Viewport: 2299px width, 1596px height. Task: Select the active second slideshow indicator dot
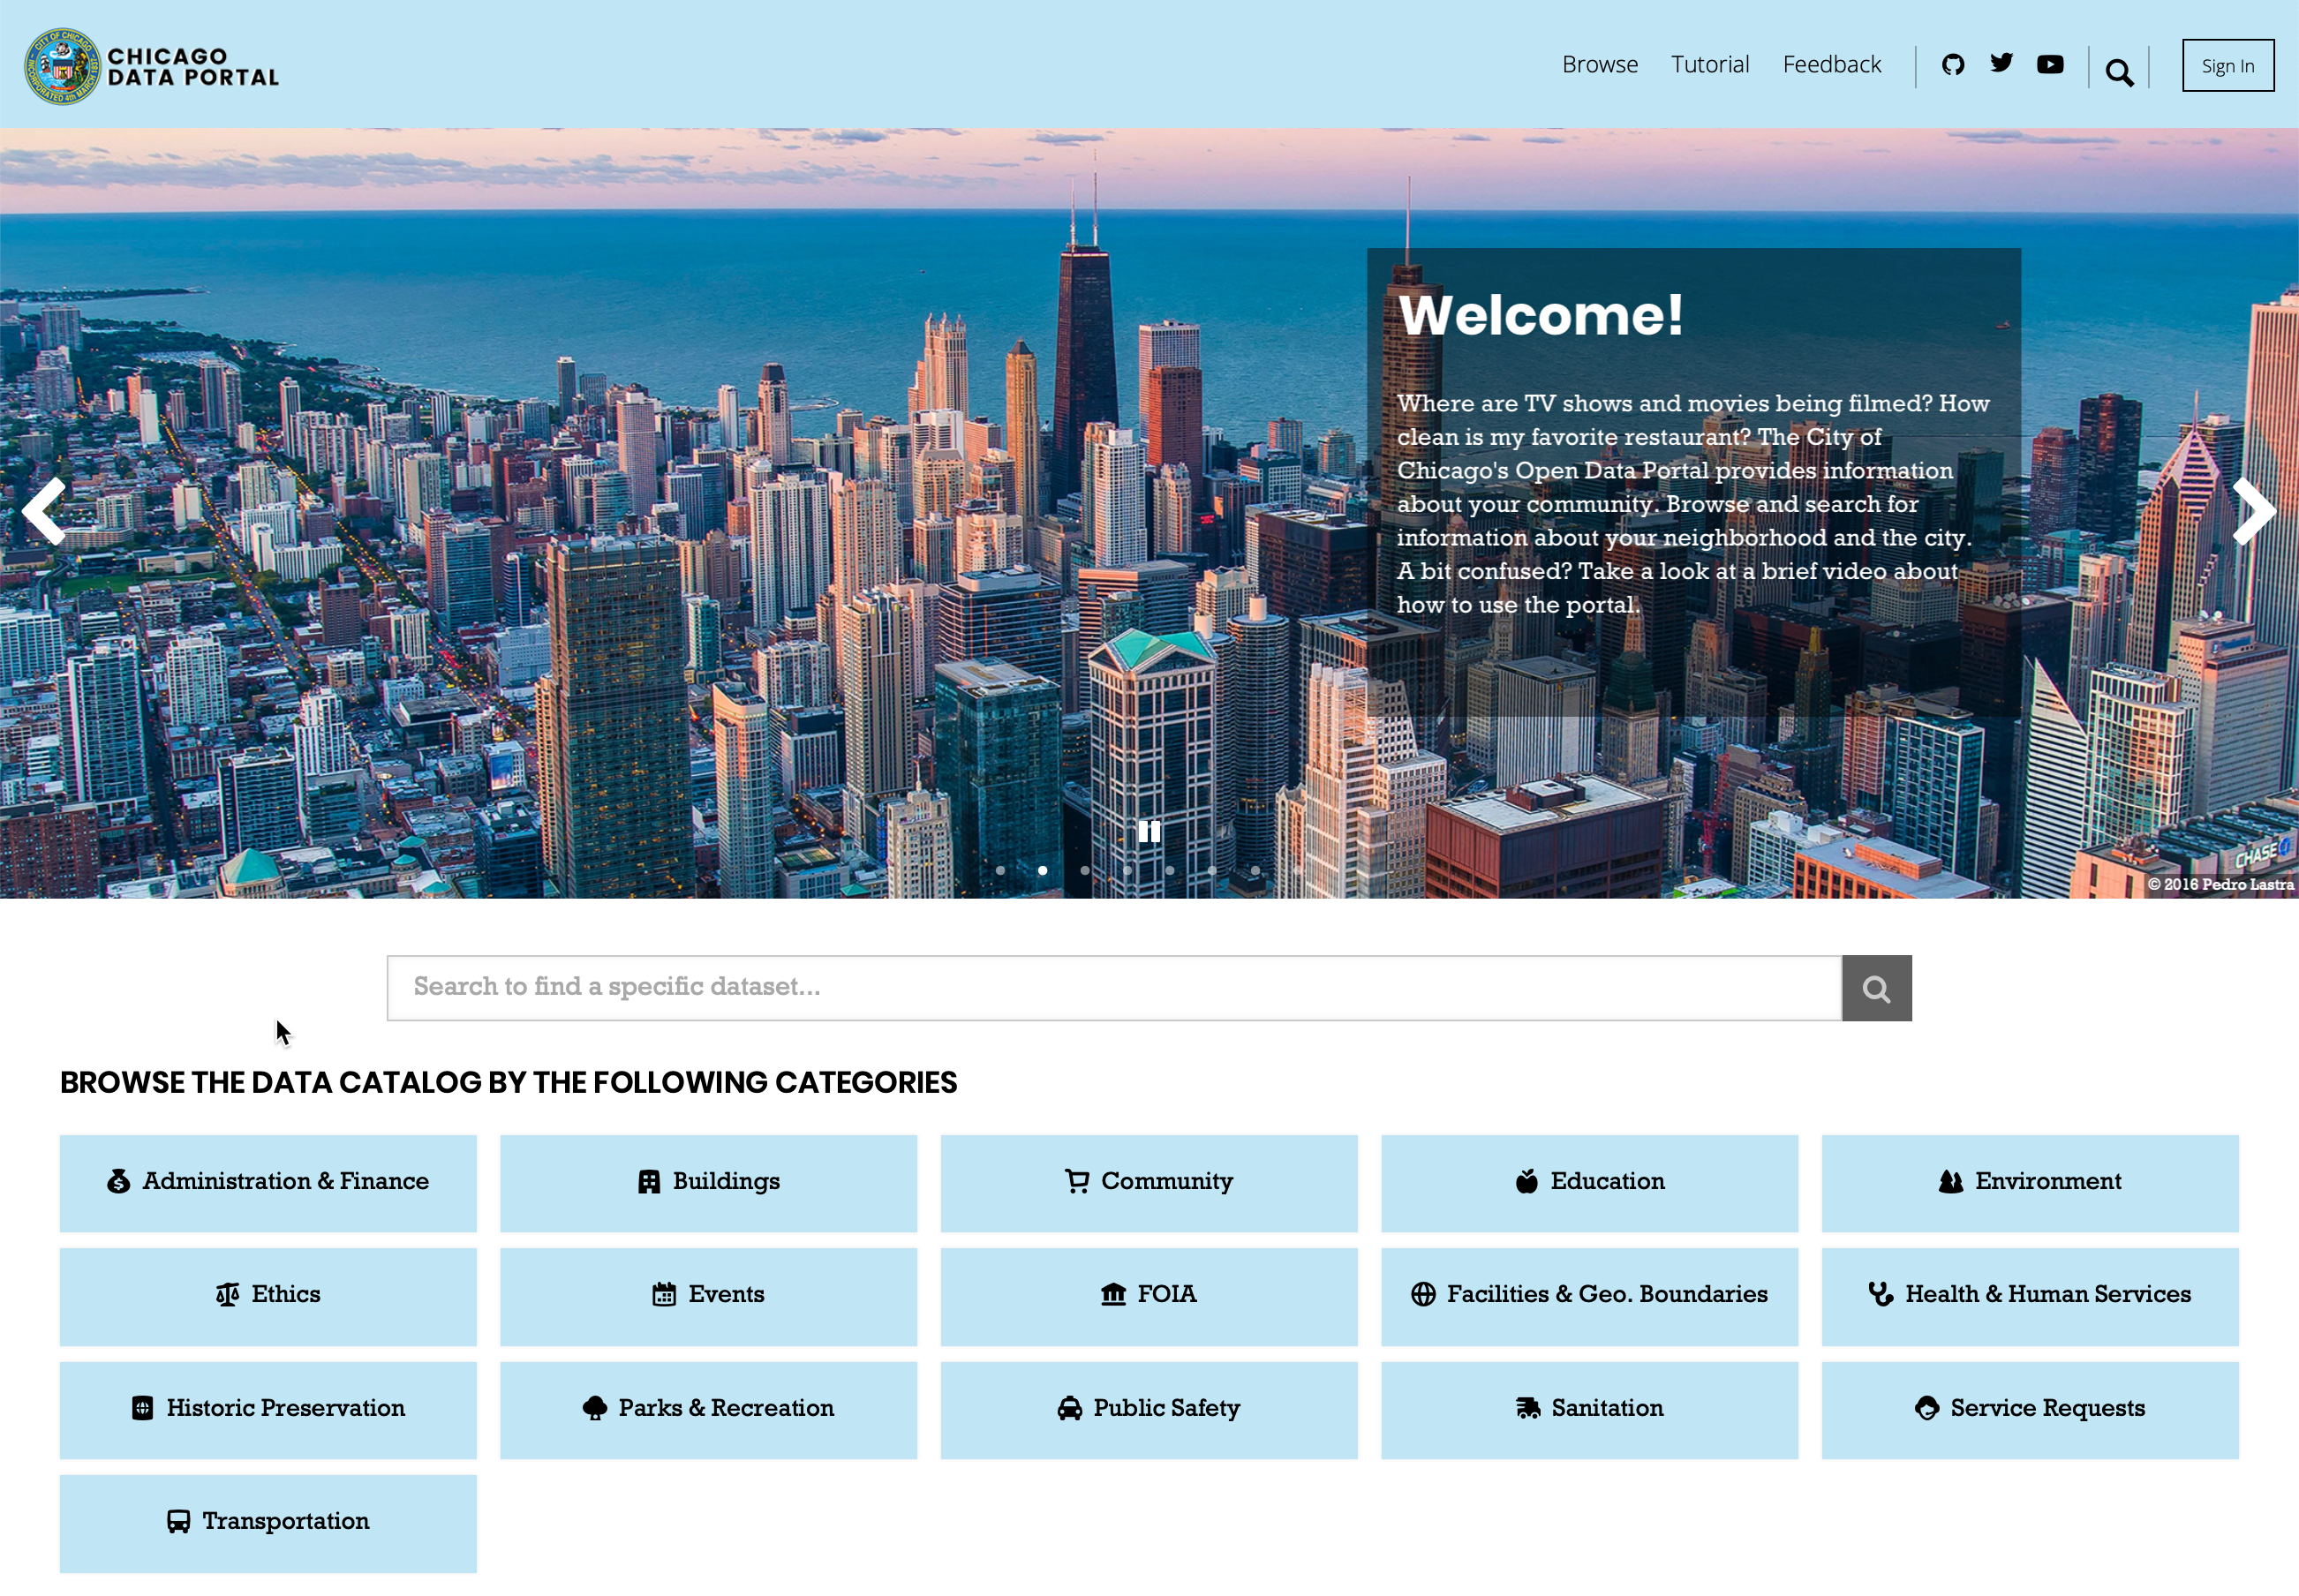[1042, 870]
